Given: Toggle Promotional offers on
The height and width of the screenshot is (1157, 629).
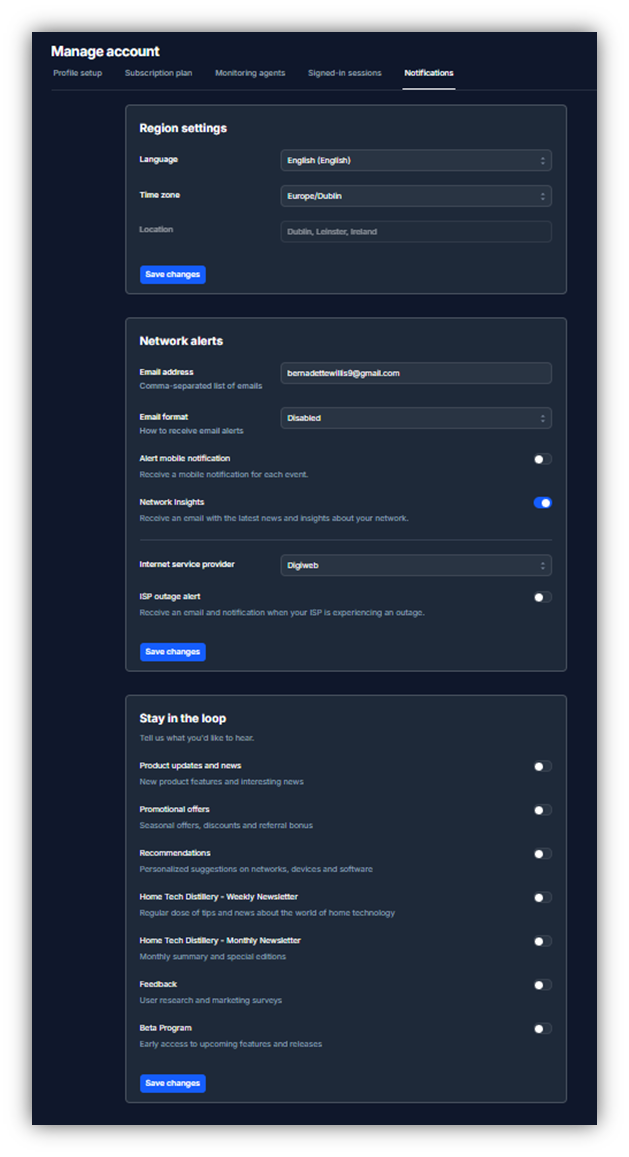Looking at the screenshot, I should (542, 810).
